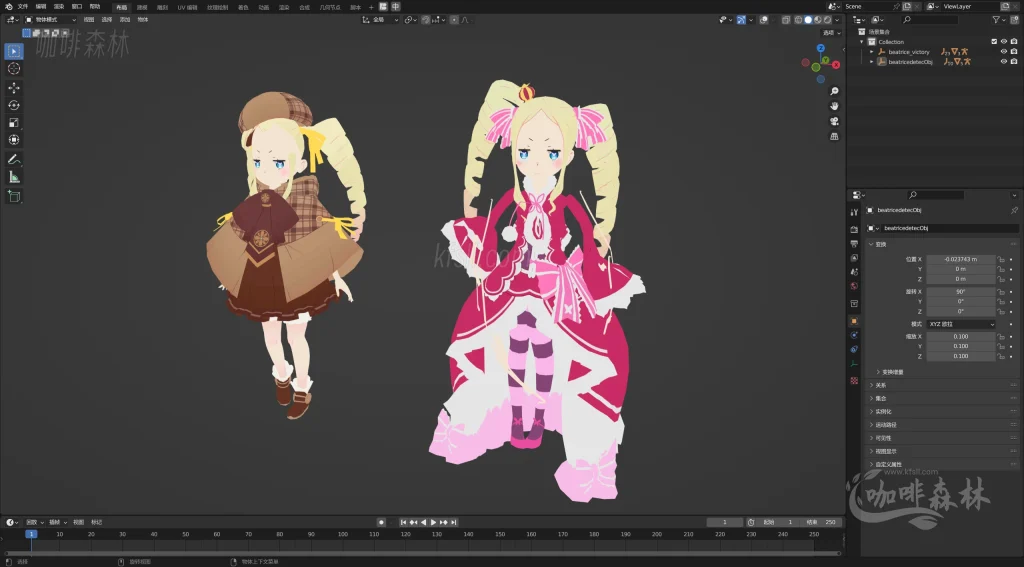This screenshot has width=1024, height=567.
Task: Click the zoom magnifier icon in viewport
Action: tap(834, 91)
